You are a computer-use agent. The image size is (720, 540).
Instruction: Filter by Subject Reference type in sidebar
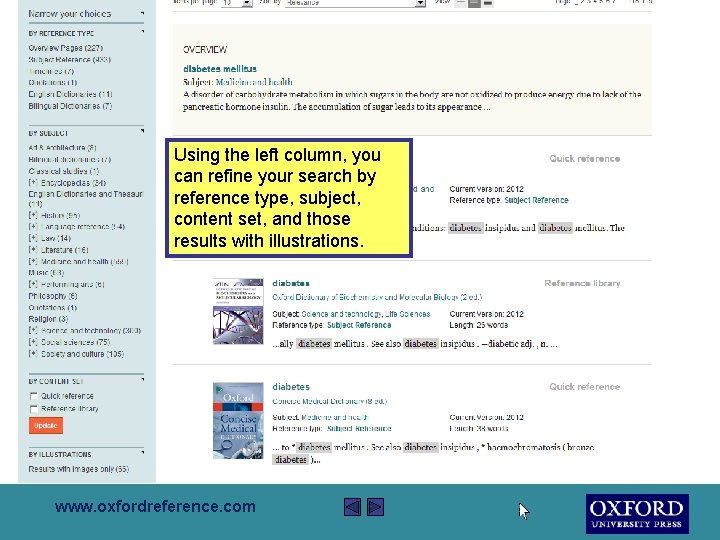click(x=69, y=60)
